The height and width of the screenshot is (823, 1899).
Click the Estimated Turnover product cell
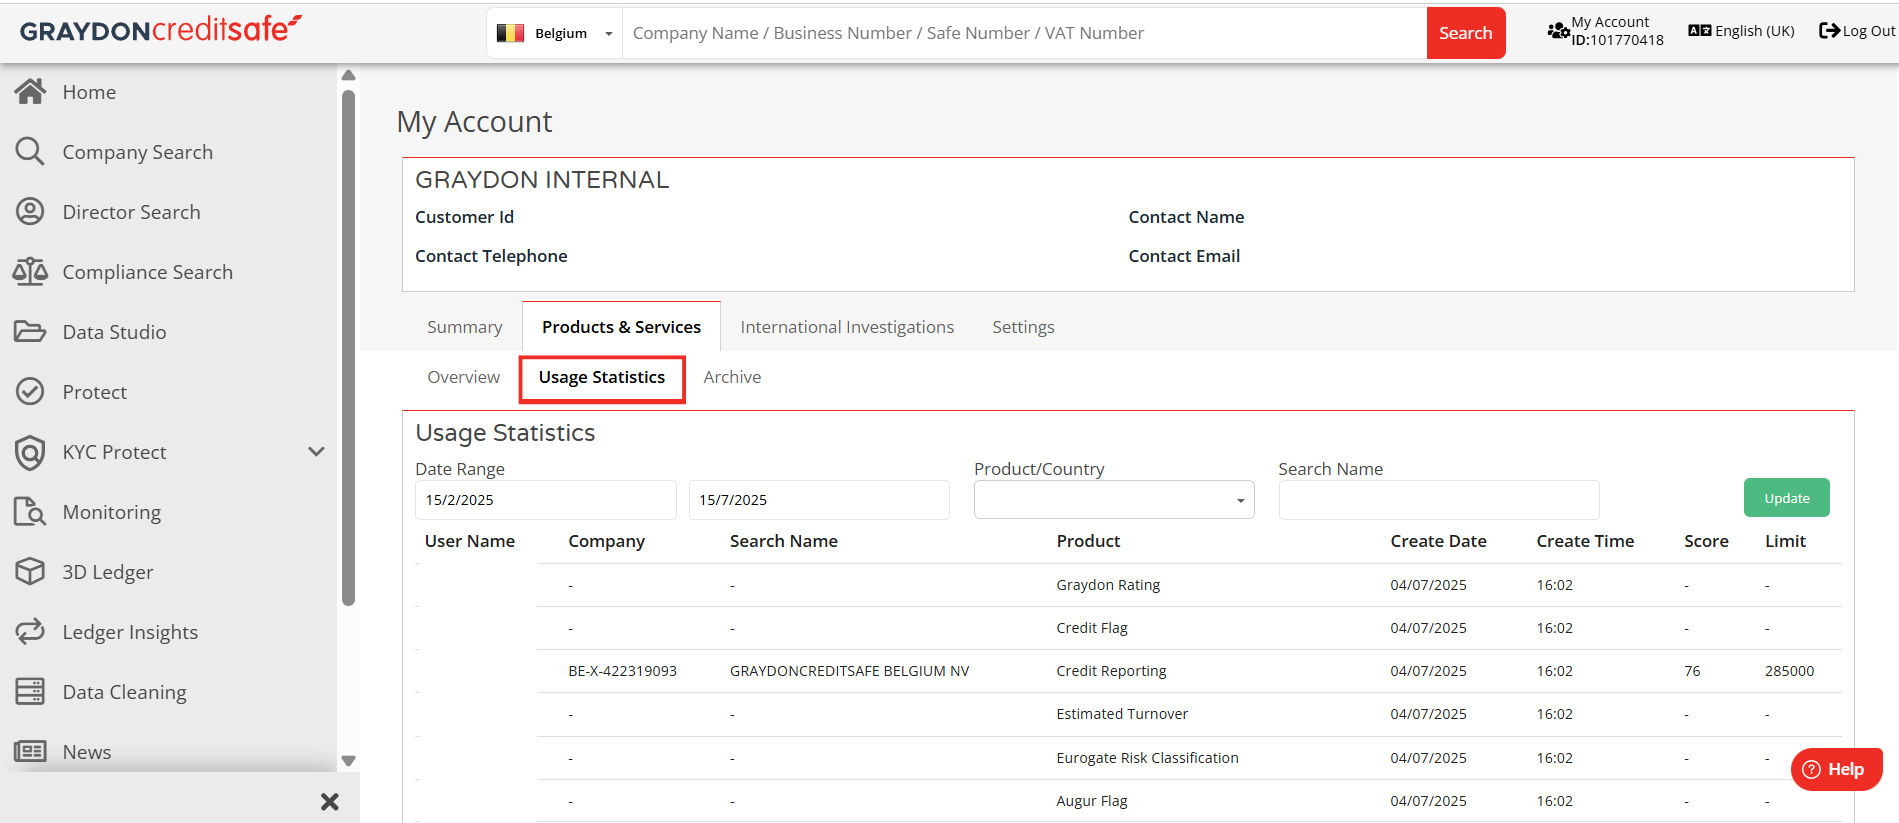(x=1122, y=714)
